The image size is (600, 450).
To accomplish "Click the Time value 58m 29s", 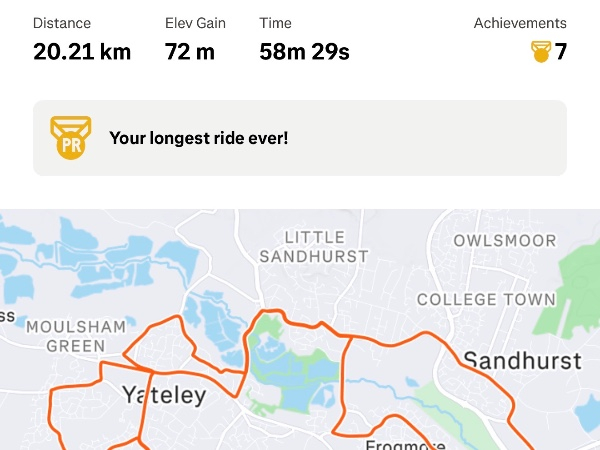I will click(304, 51).
